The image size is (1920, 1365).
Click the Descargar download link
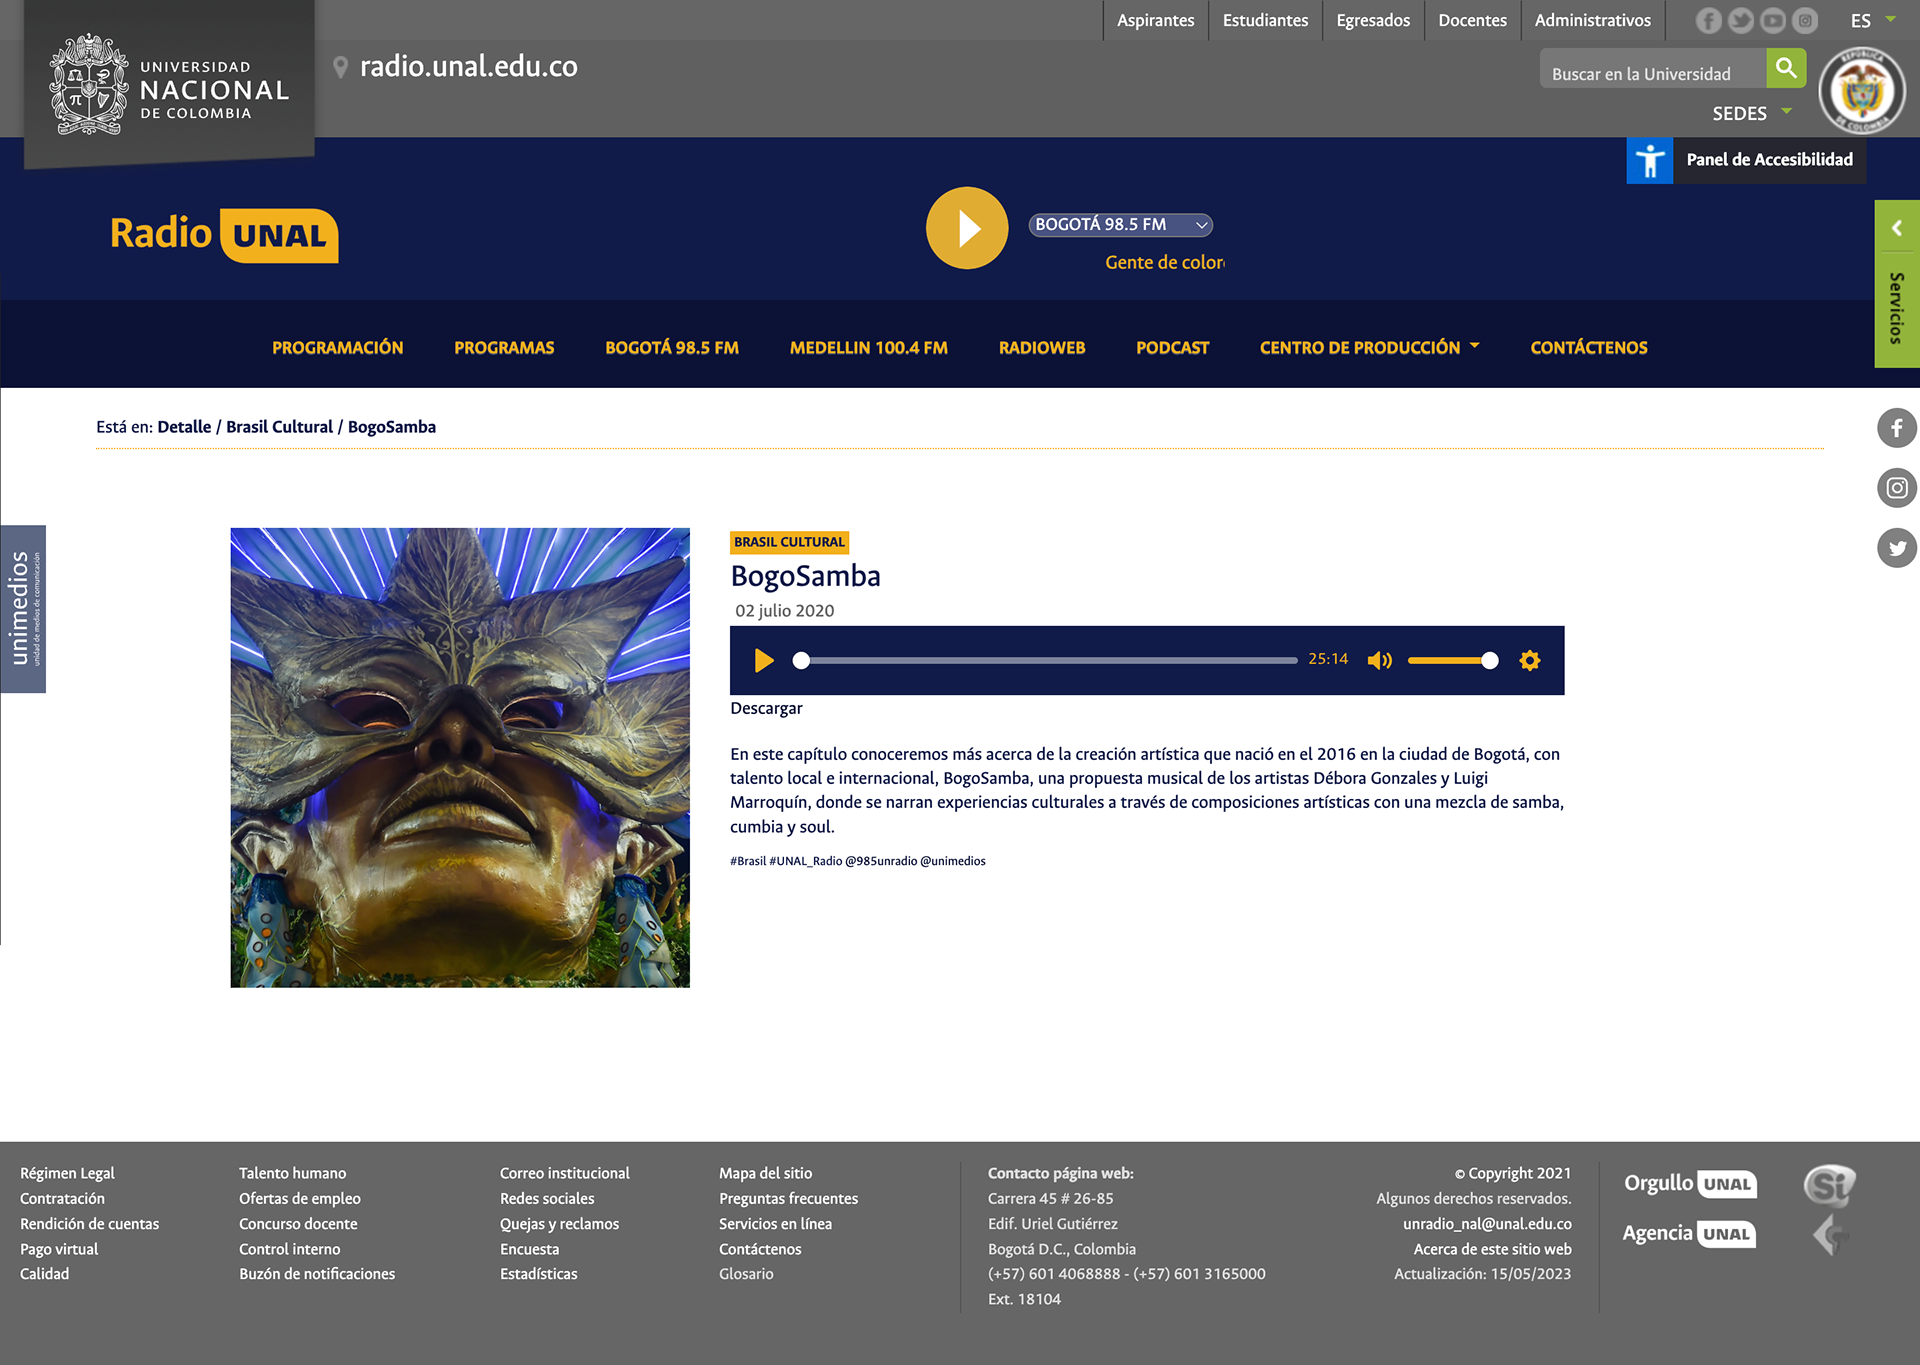(x=766, y=708)
